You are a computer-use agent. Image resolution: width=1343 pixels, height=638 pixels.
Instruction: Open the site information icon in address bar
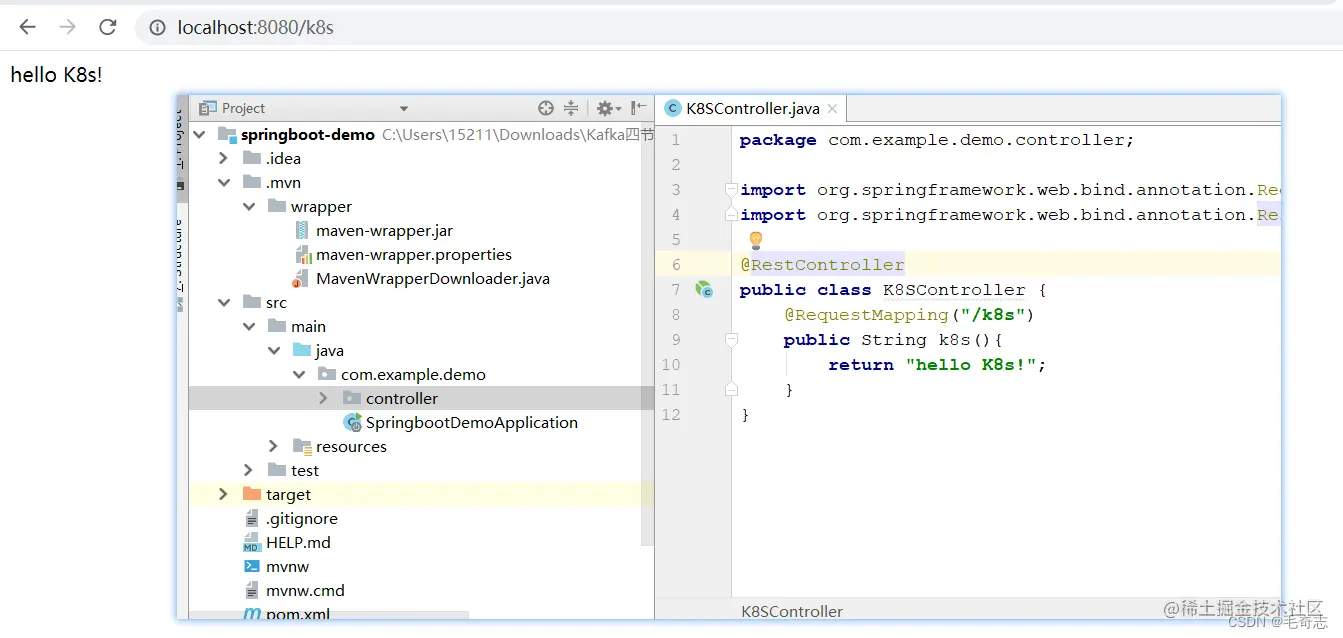click(x=157, y=28)
